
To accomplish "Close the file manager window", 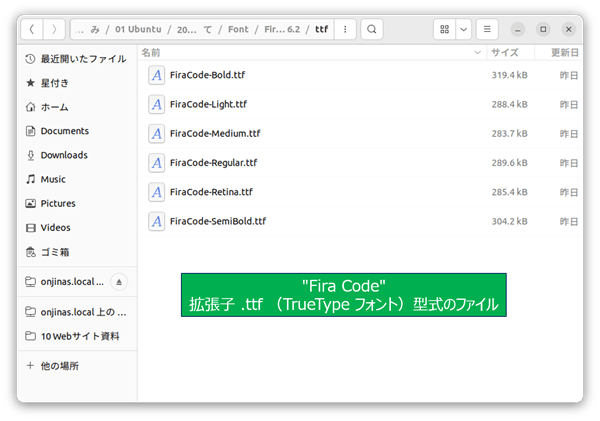I will (x=569, y=29).
